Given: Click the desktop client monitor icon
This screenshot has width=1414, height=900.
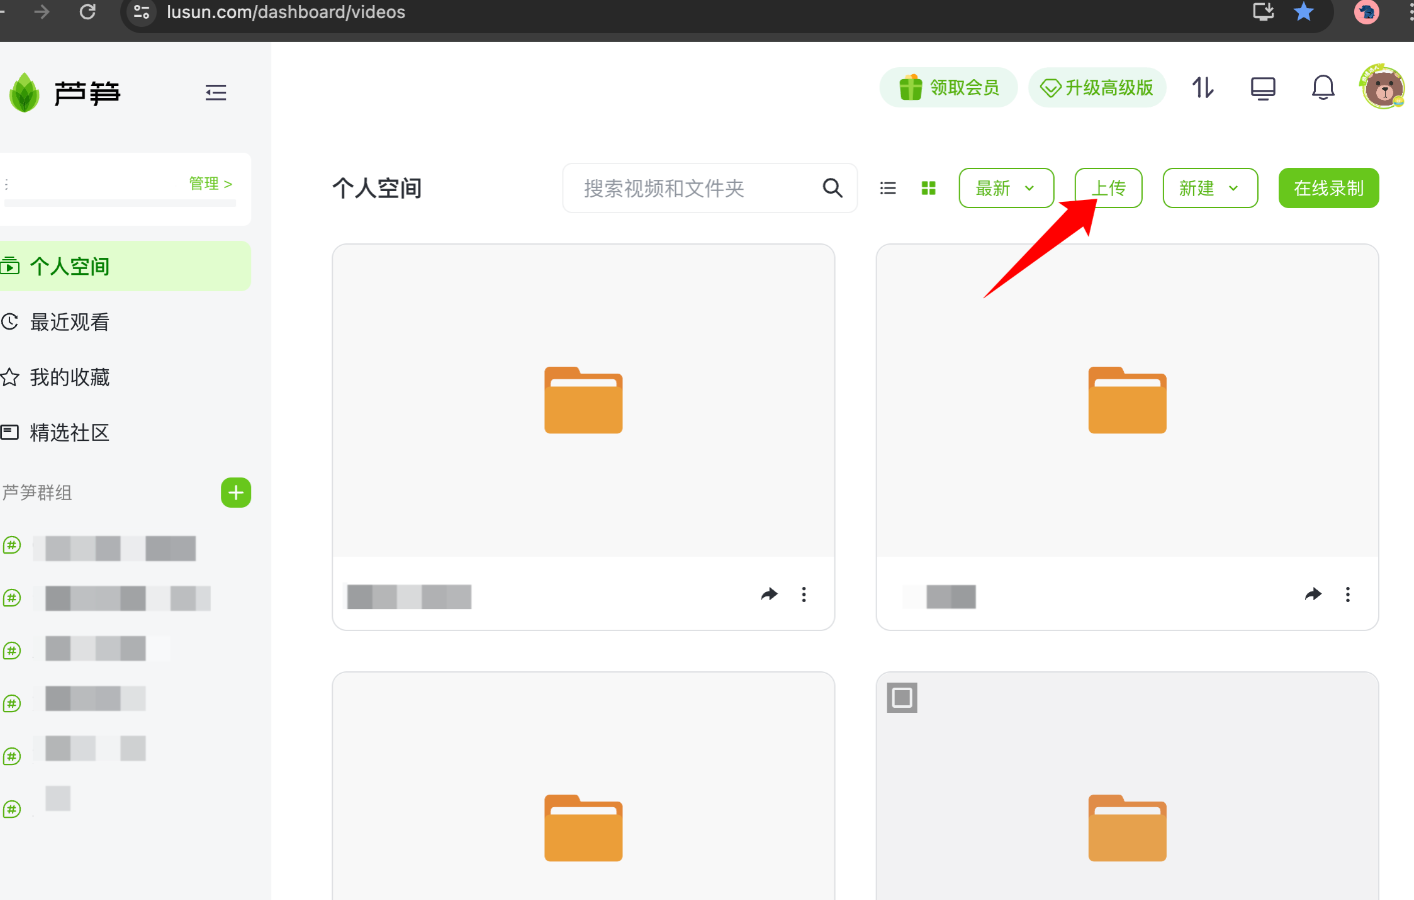Looking at the screenshot, I should coord(1263,88).
